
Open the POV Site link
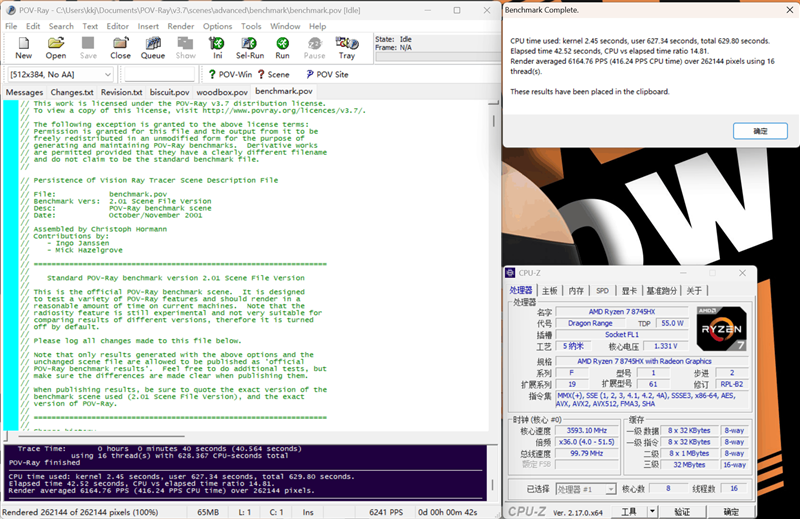pos(327,74)
